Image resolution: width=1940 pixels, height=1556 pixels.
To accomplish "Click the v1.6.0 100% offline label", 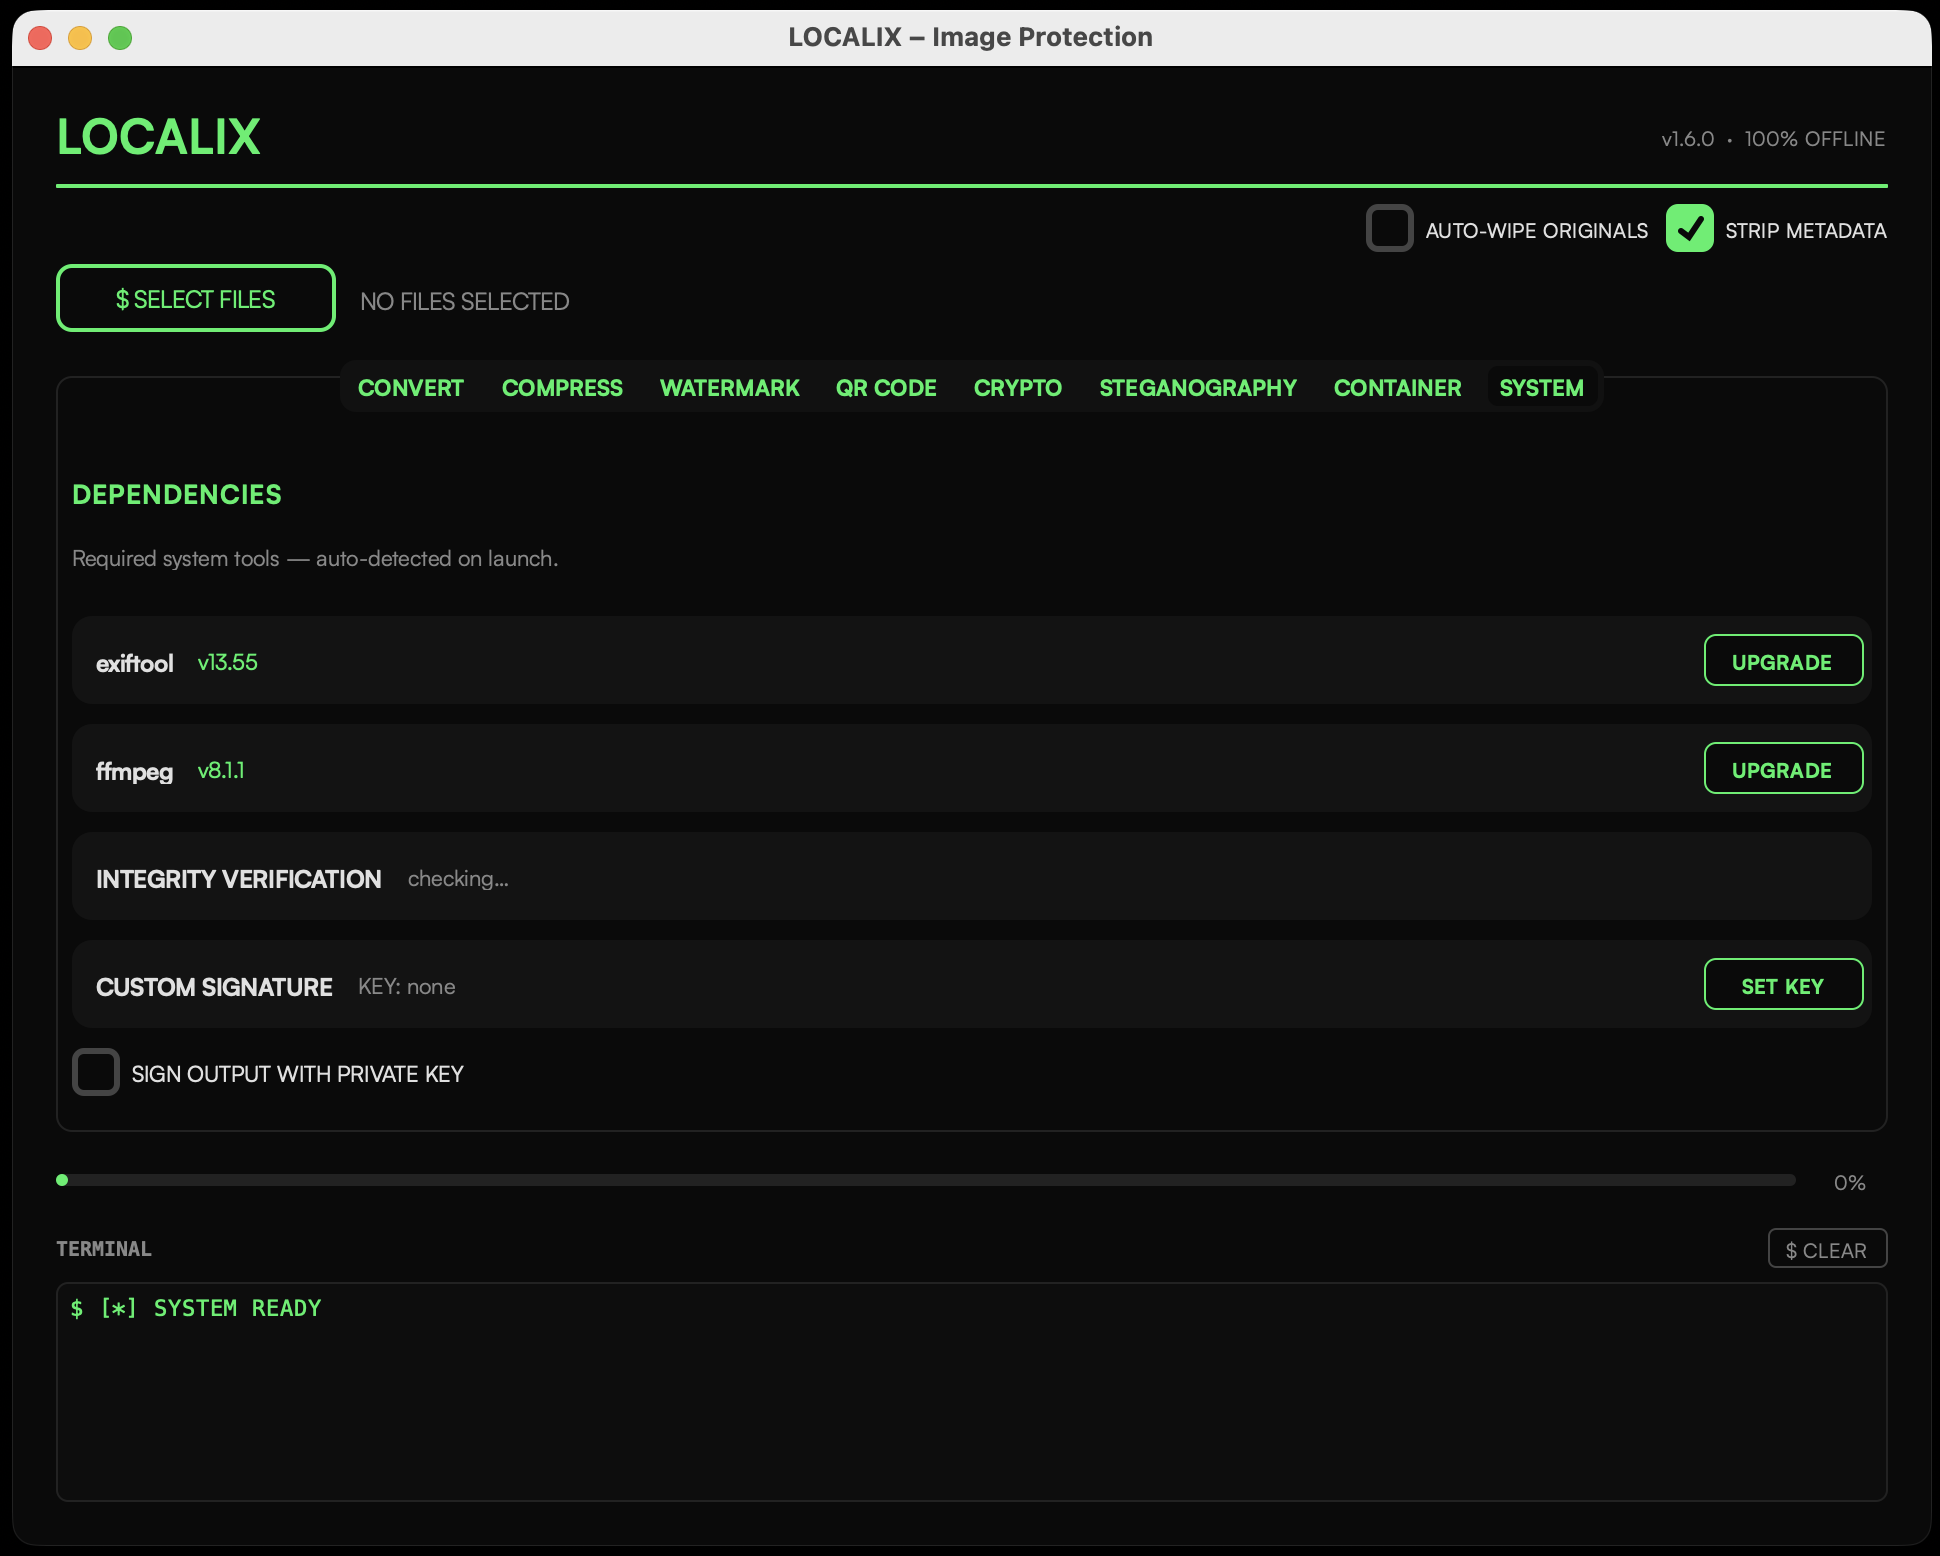I will coord(1773,139).
